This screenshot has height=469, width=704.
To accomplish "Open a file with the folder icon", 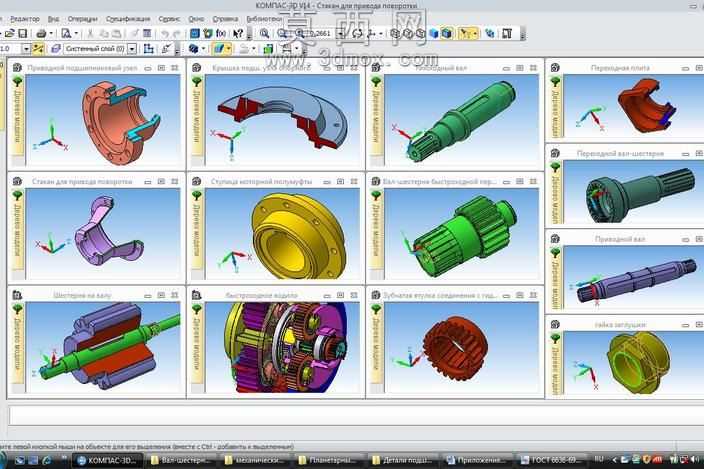I will point(9,33).
